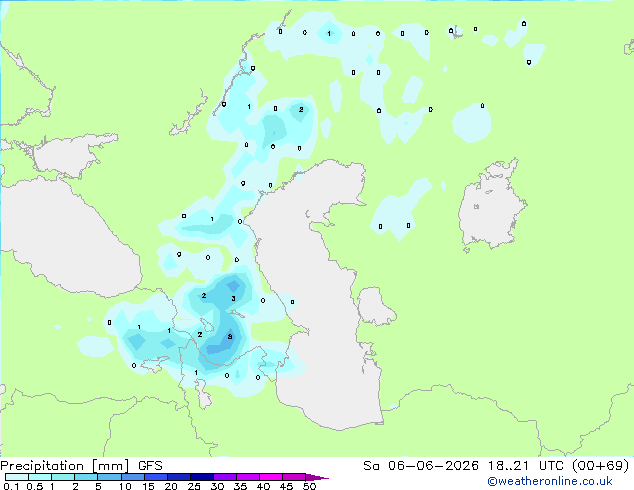Screen dimensions: 634x490
Task: Click the 45–50 mm legend swatch
Action: click(294, 477)
